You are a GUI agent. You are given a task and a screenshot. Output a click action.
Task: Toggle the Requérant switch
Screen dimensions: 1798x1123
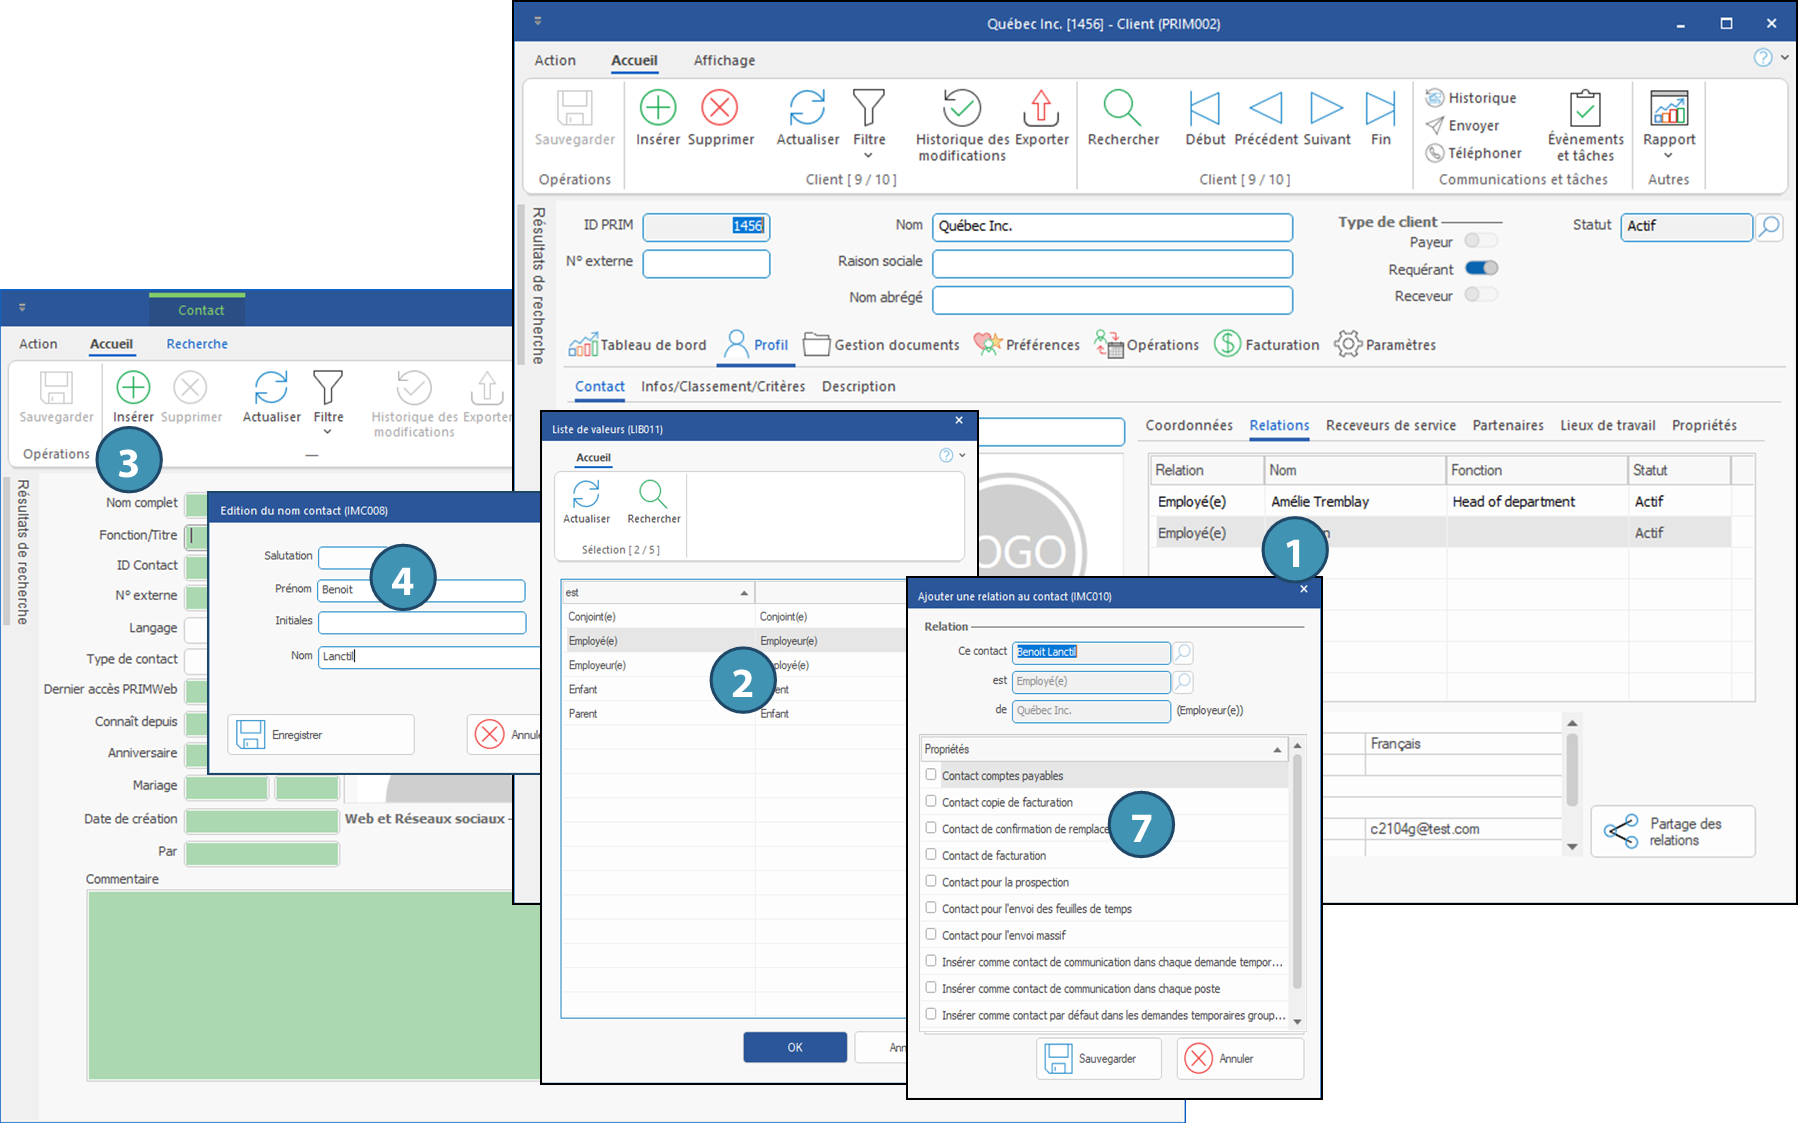point(1481,268)
